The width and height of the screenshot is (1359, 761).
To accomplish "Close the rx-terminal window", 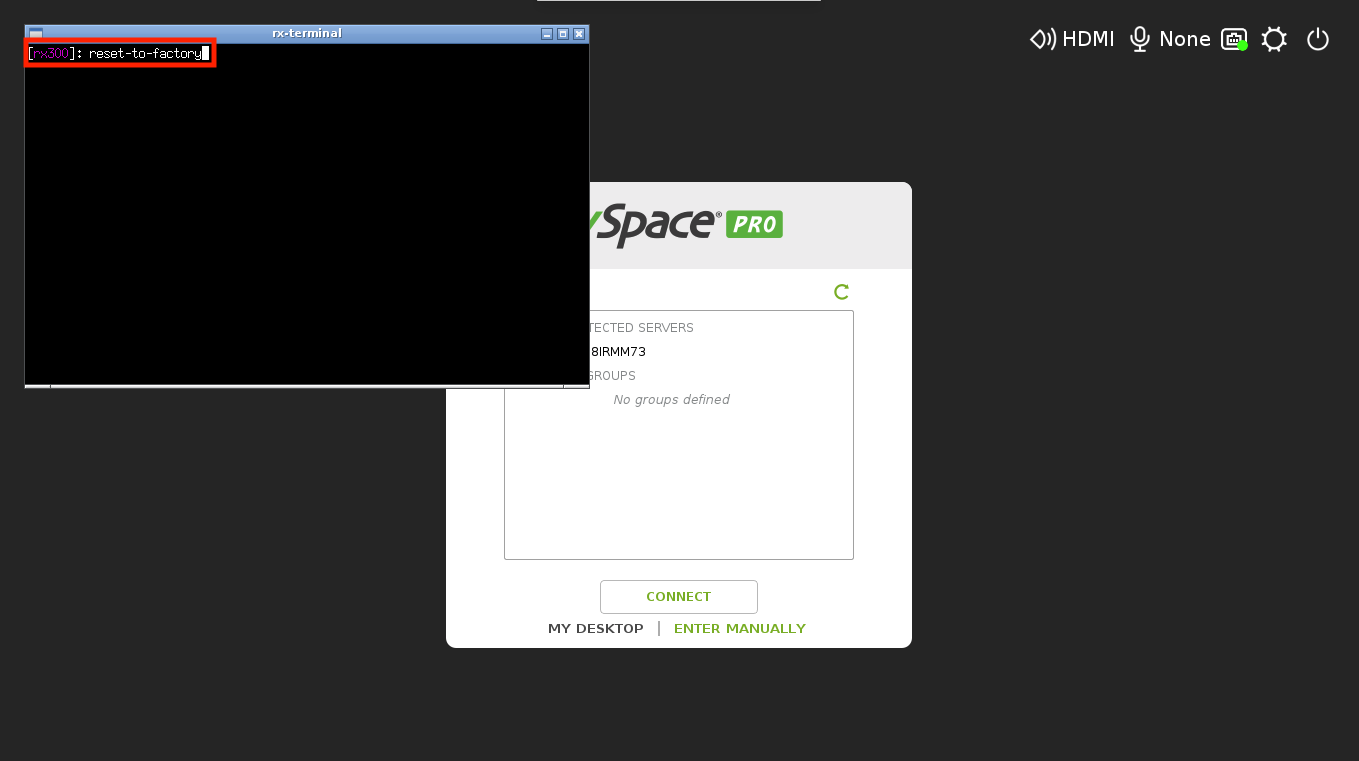I will click(579, 34).
